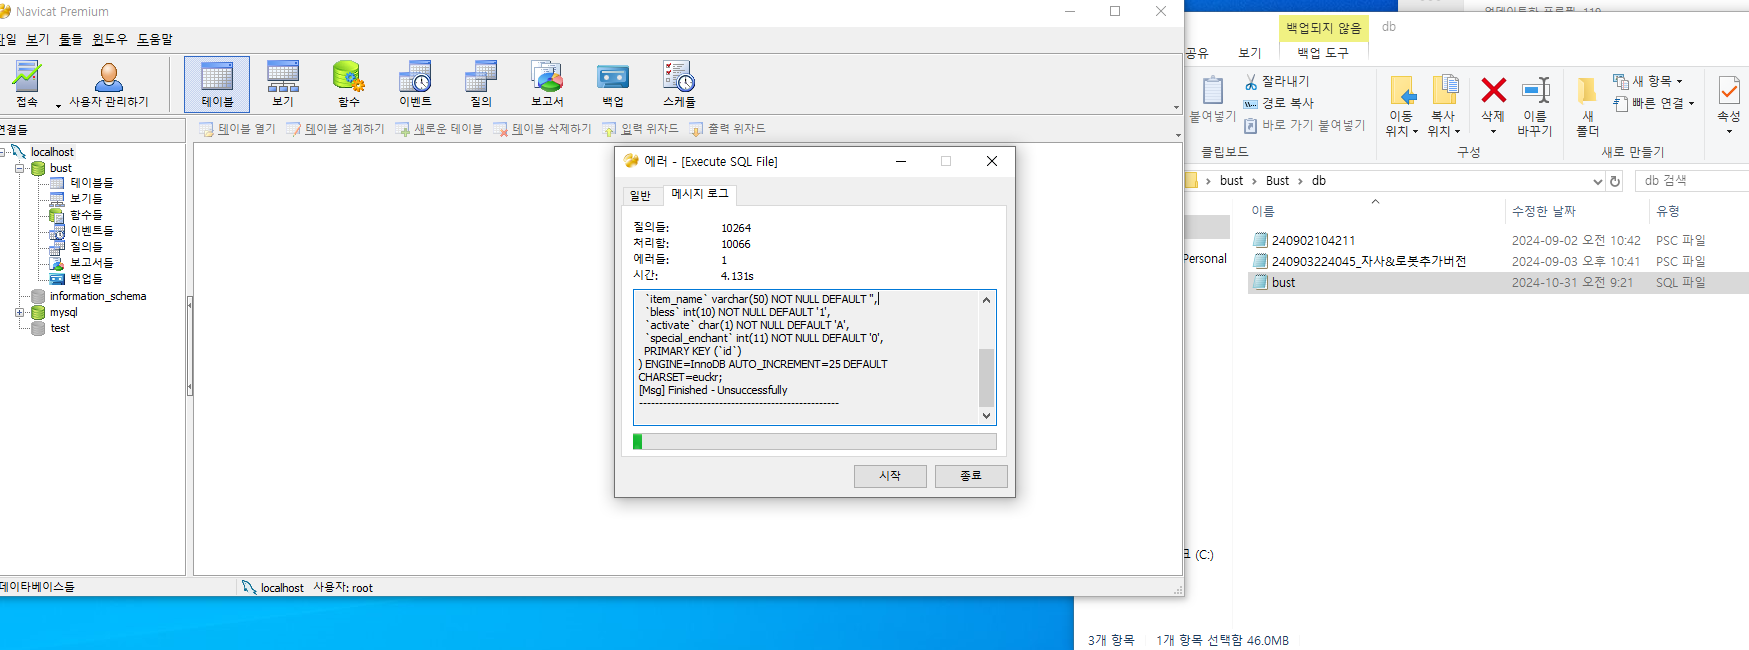This screenshot has width=1749, height=650.
Task: Click the SQL execution progress bar
Action: 815,442
